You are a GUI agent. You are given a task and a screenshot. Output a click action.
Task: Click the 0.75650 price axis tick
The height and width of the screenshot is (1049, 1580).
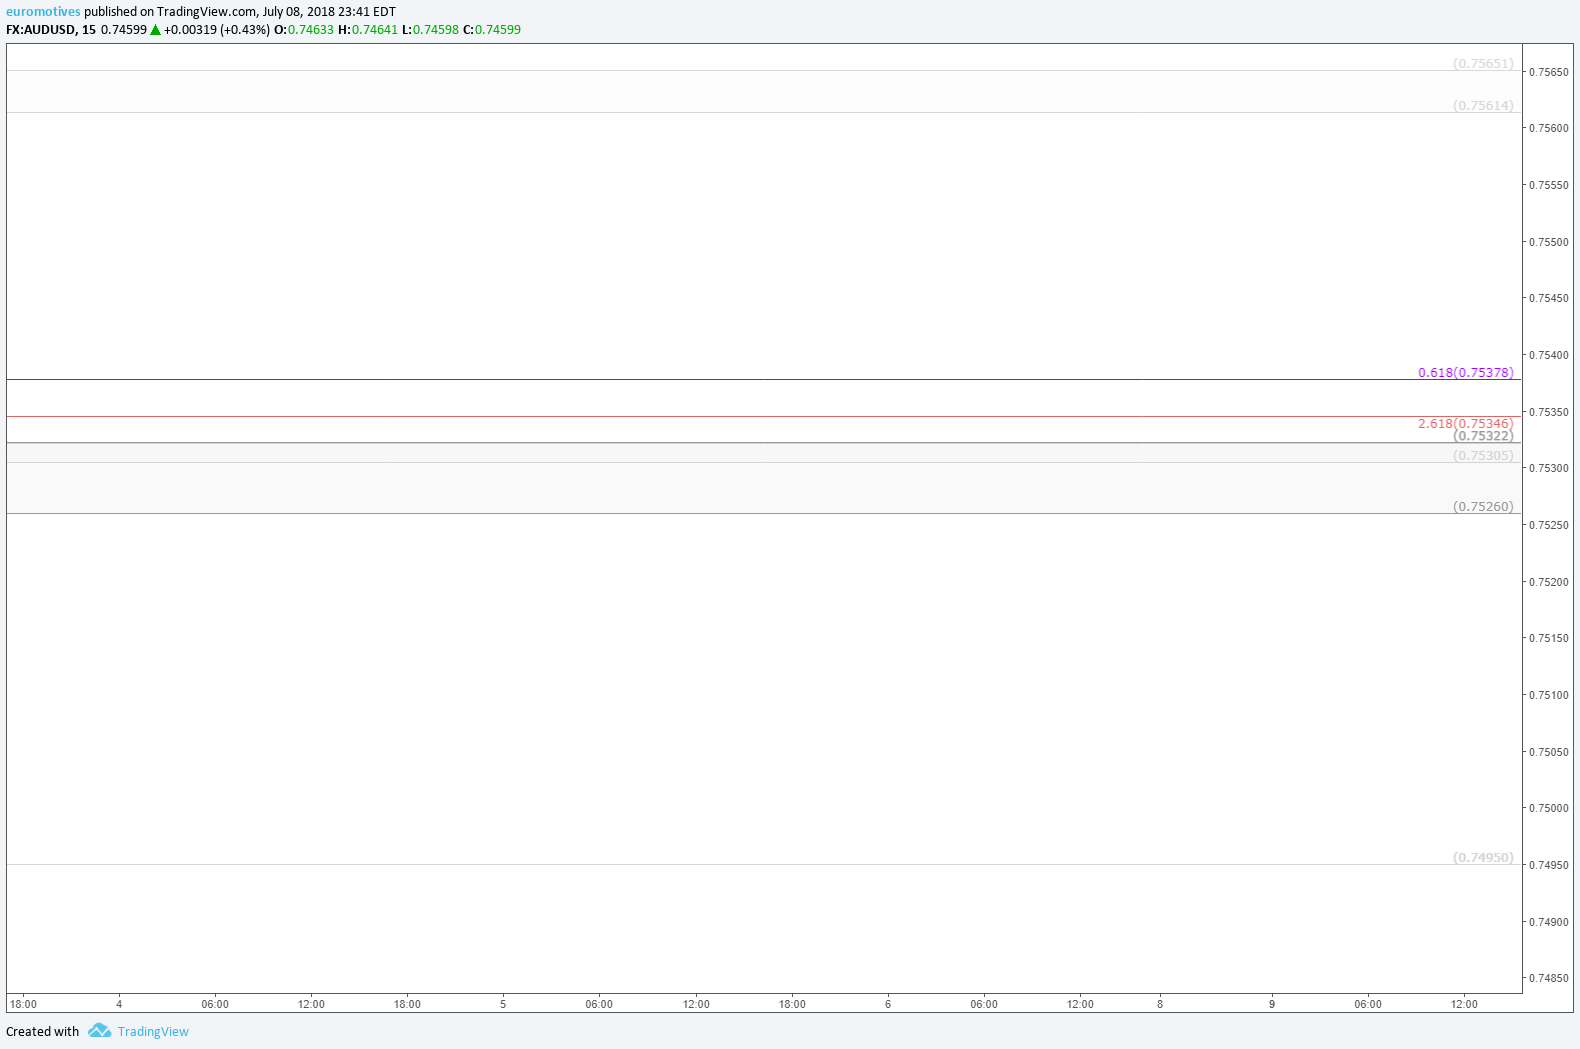click(1549, 72)
